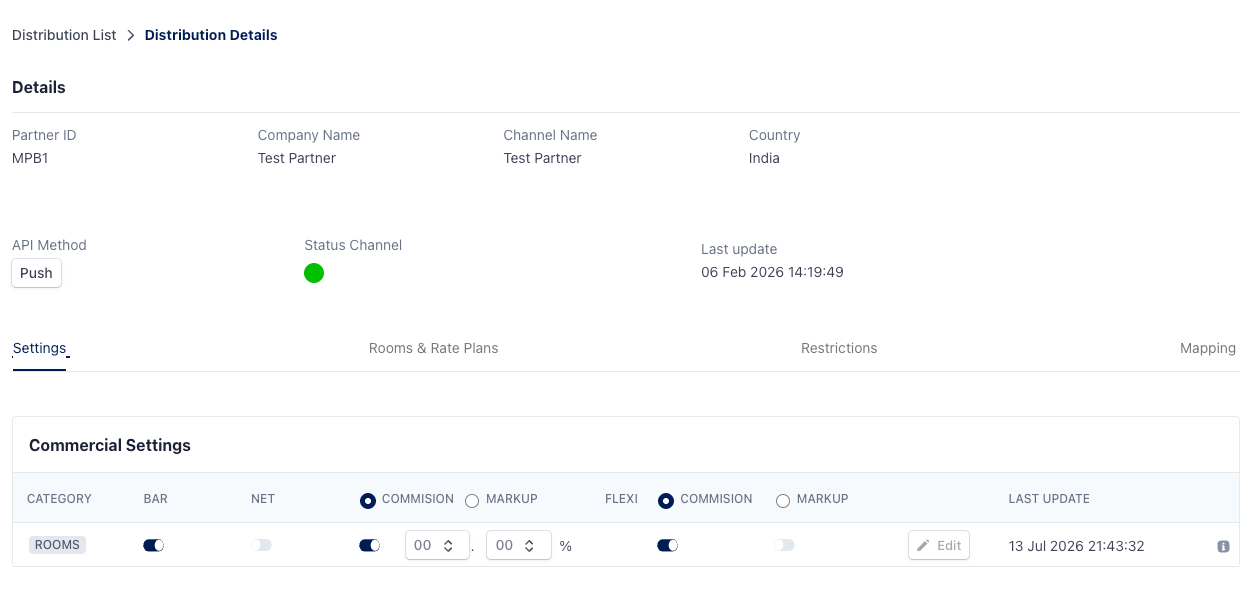Open the Restrictions tab
Screen dimensions: 1259x592
839,348
